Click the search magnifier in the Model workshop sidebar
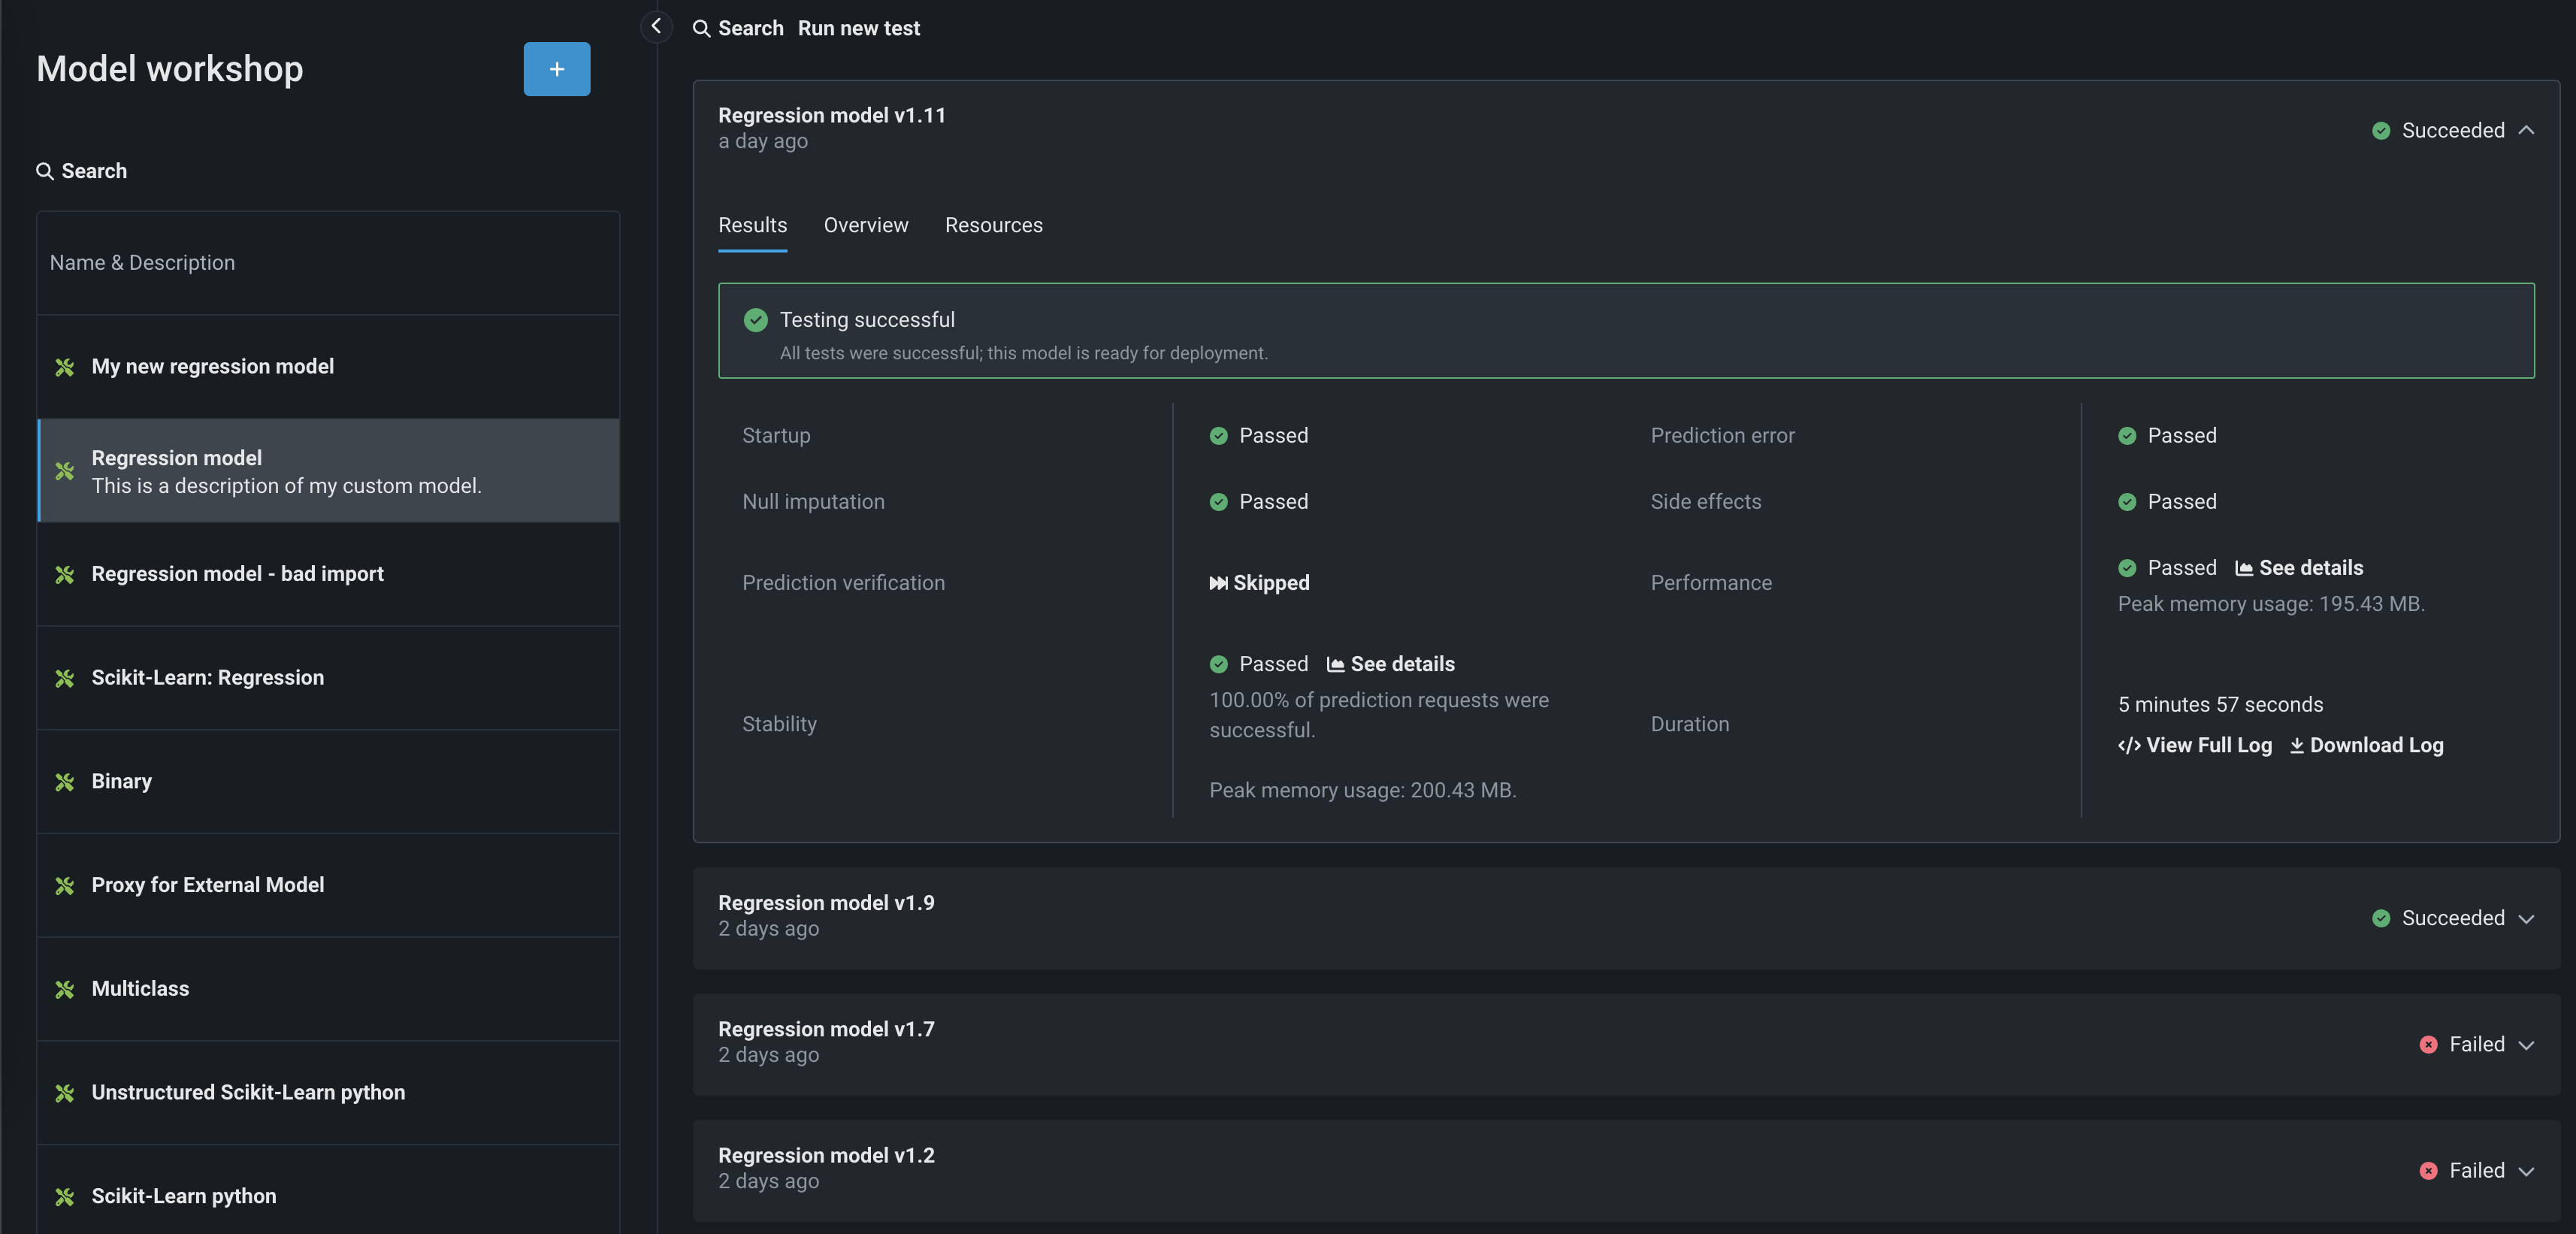The height and width of the screenshot is (1234, 2576). click(45, 171)
